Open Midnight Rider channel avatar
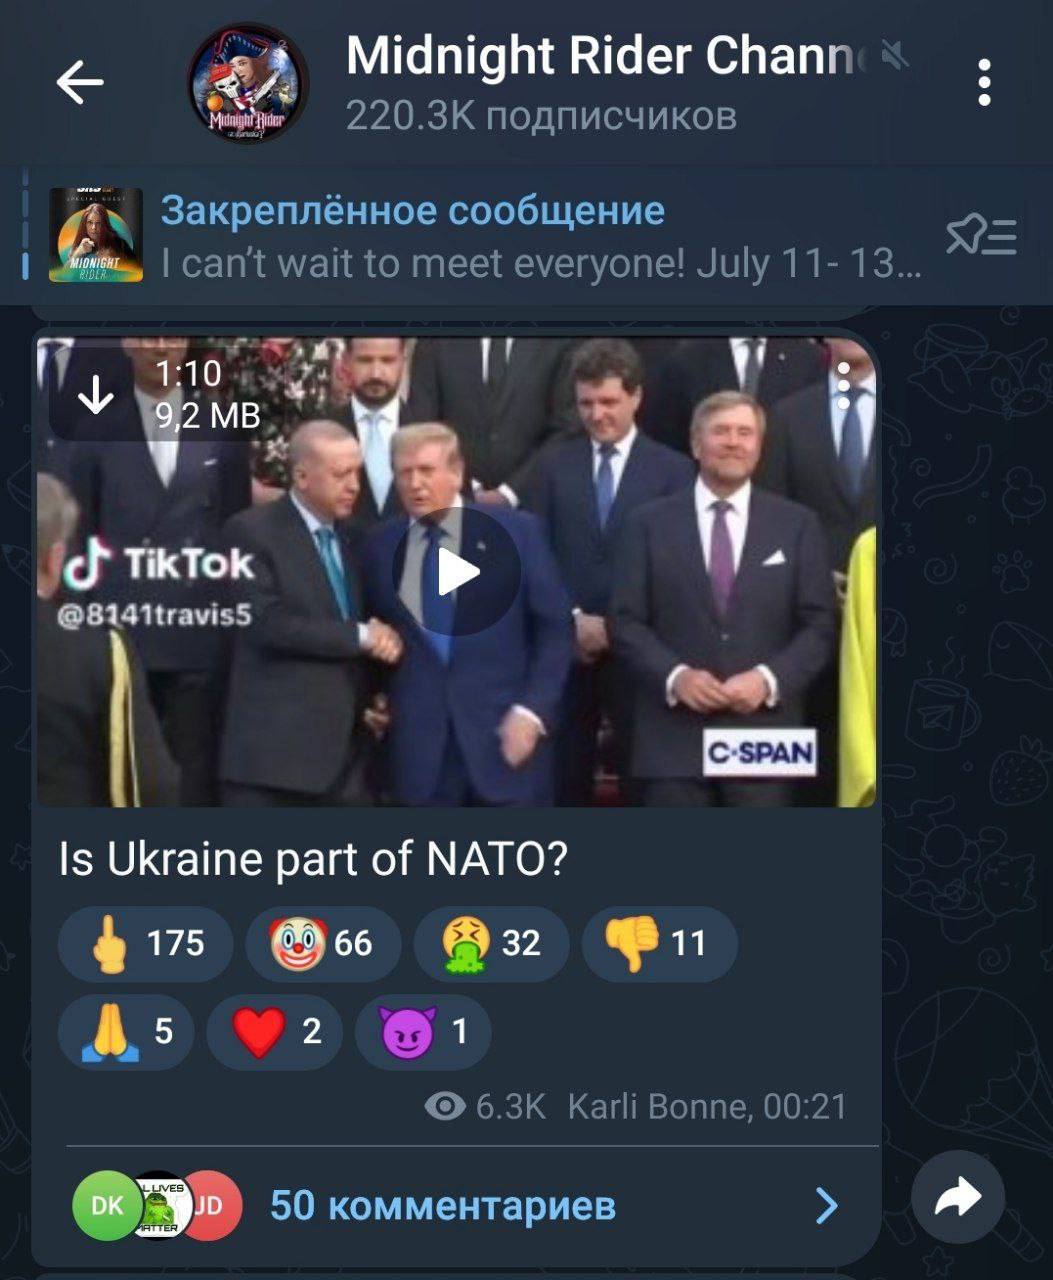1053x1280 pixels. pyautogui.click(x=248, y=84)
